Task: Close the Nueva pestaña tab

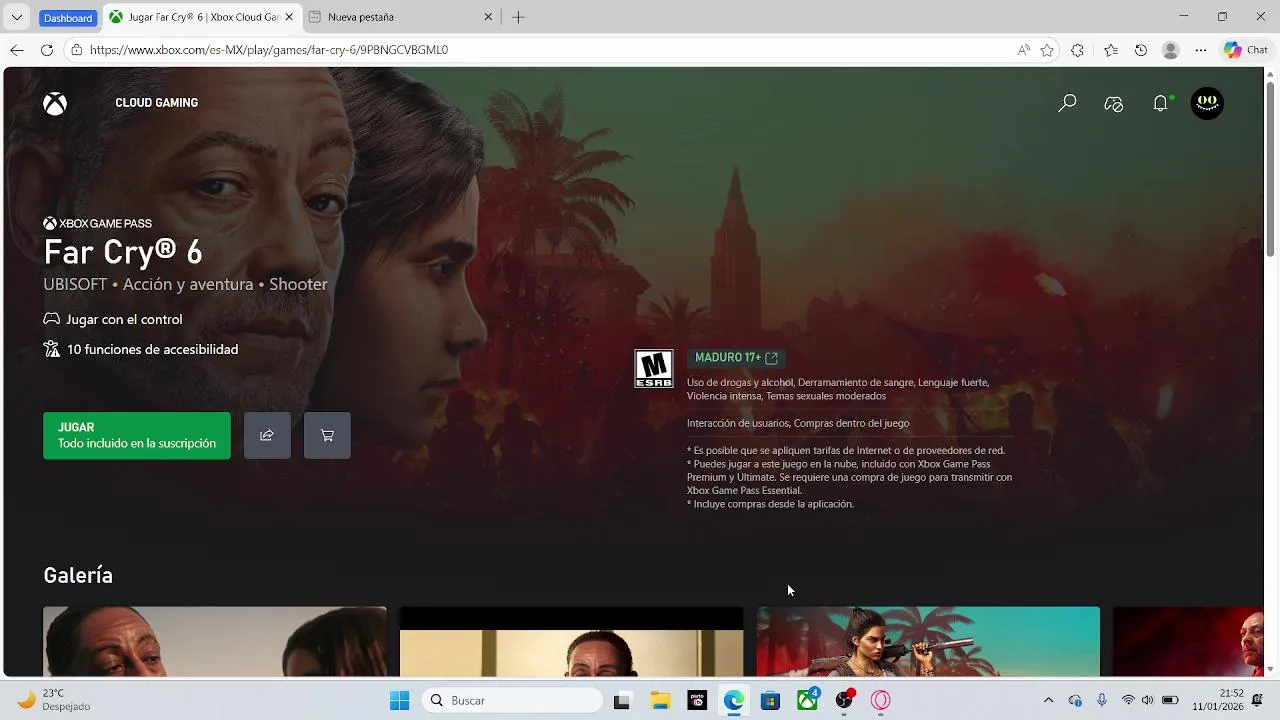Action: click(488, 17)
